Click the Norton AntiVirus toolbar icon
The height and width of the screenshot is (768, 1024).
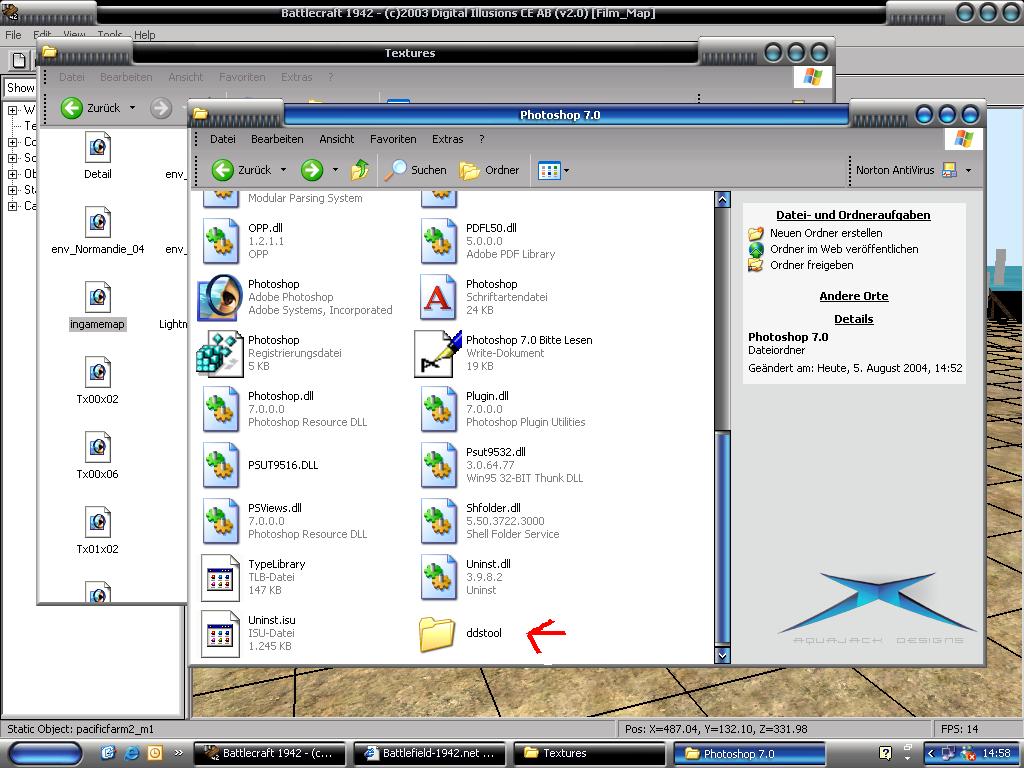tap(950, 170)
